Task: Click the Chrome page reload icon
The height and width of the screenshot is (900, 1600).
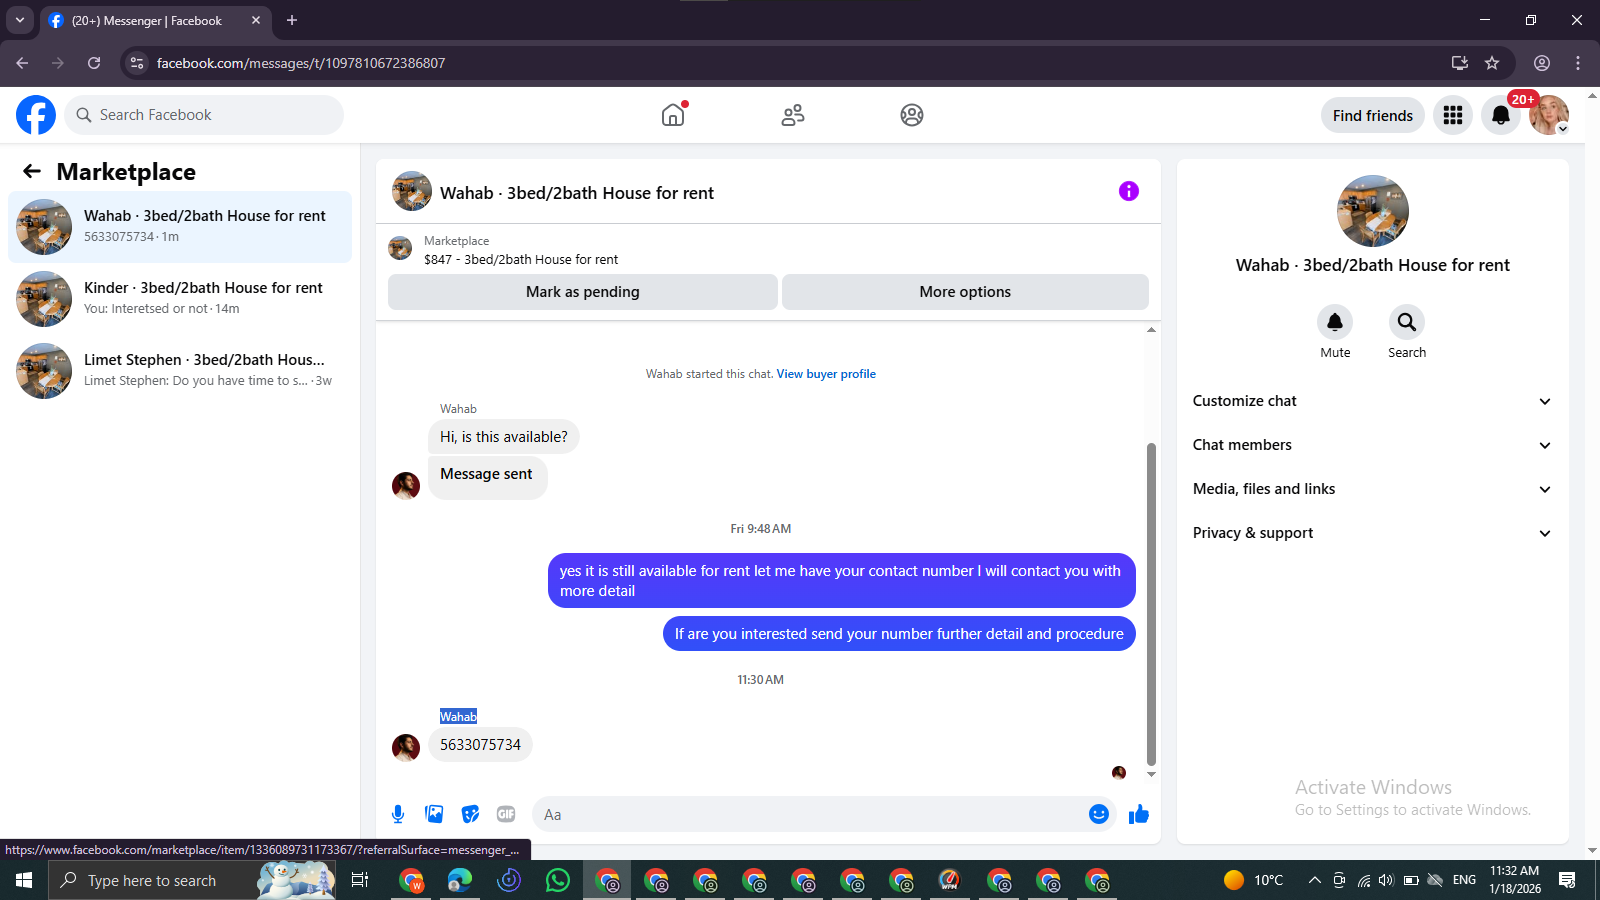Action: pyautogui.click(x=94, y=63)
